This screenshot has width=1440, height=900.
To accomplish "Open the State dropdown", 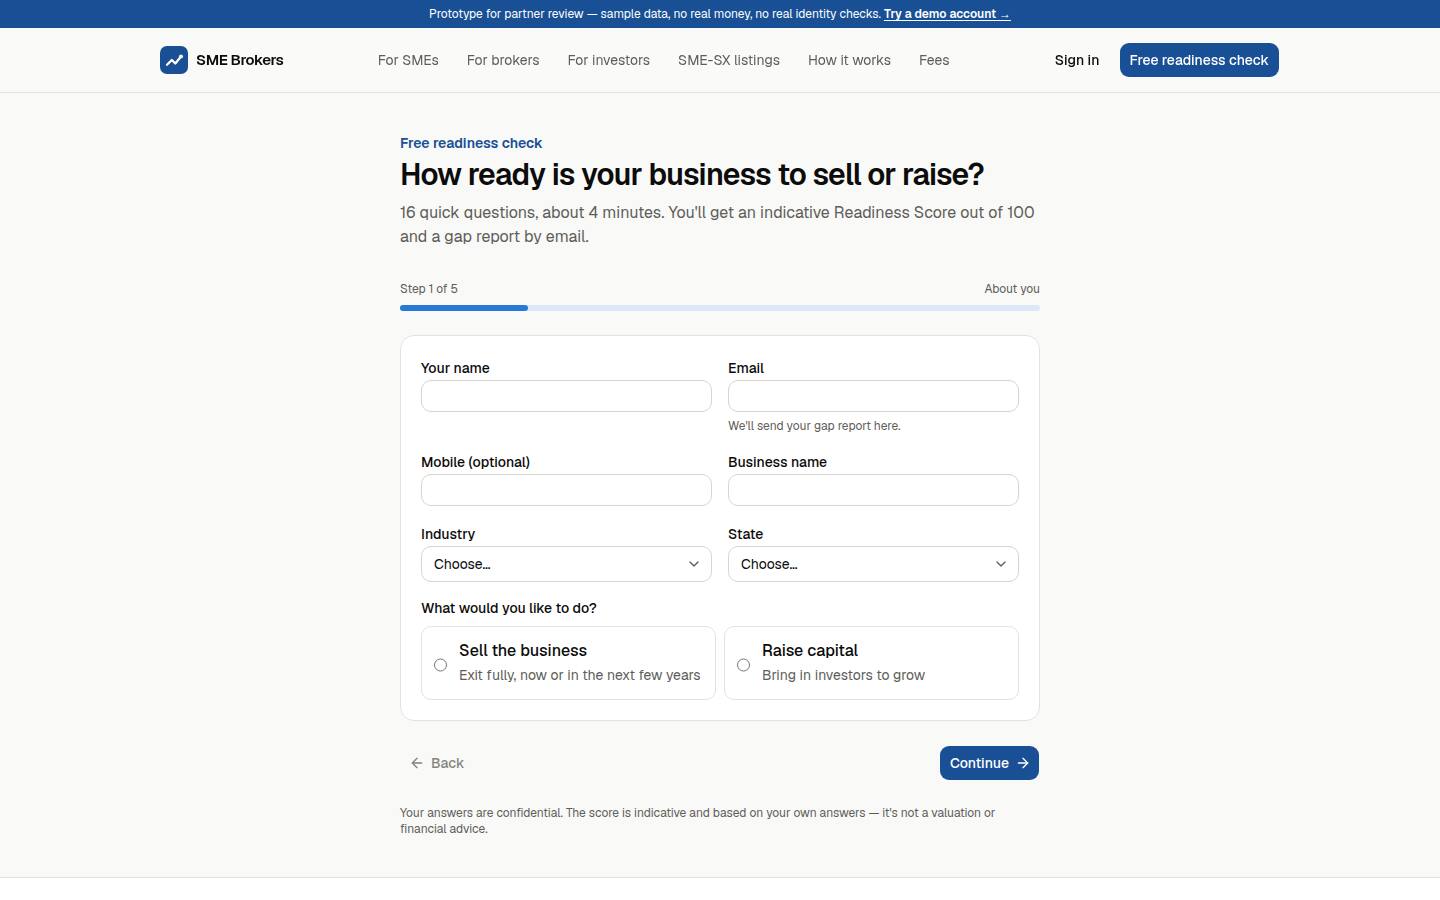I will click(x=873, y=564).
